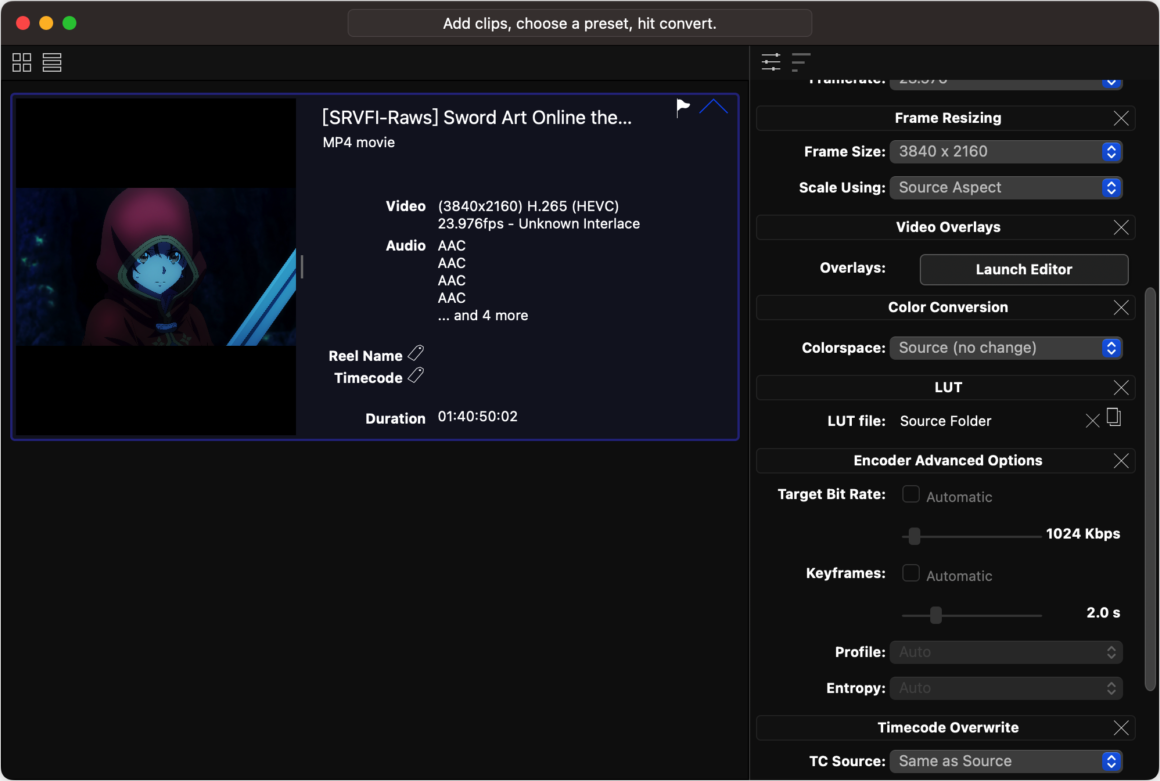Click the status message in title bar

coord(580,24)
